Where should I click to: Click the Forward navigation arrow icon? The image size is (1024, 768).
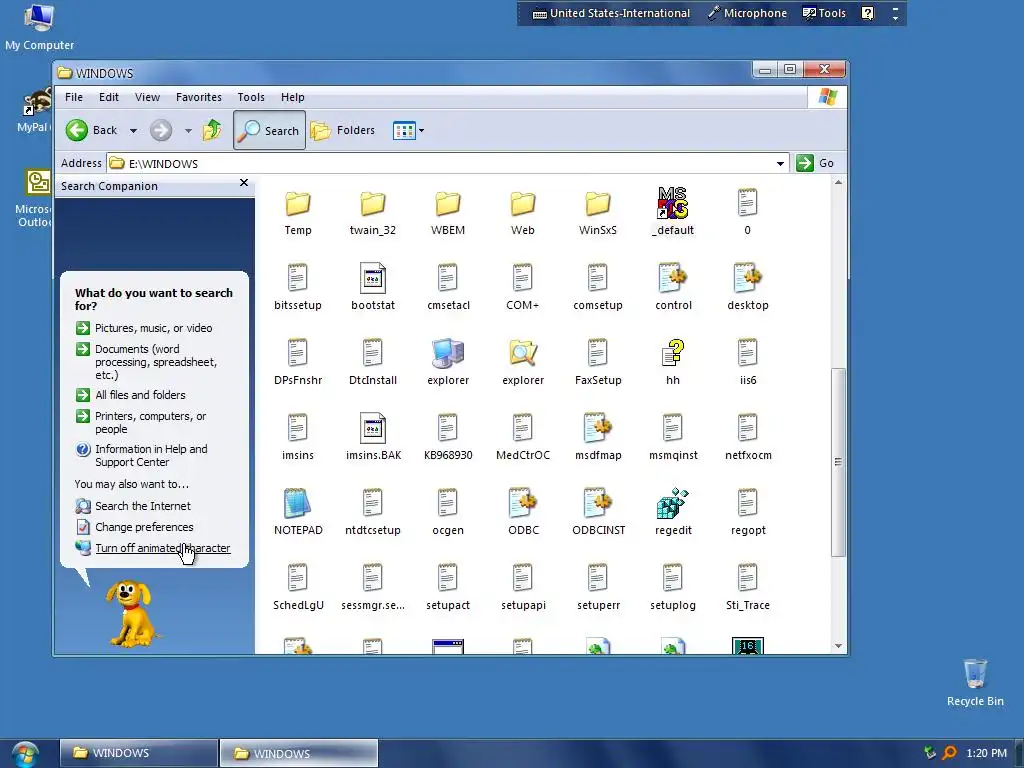click(161, 131)
